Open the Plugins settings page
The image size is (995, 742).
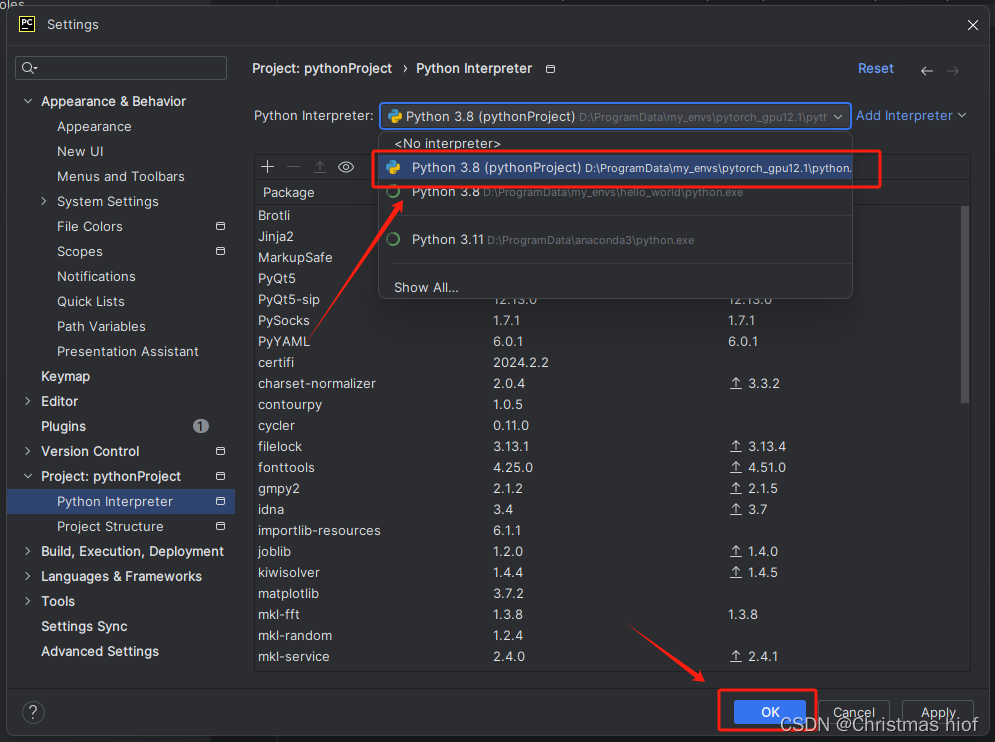tap(63, 427)
